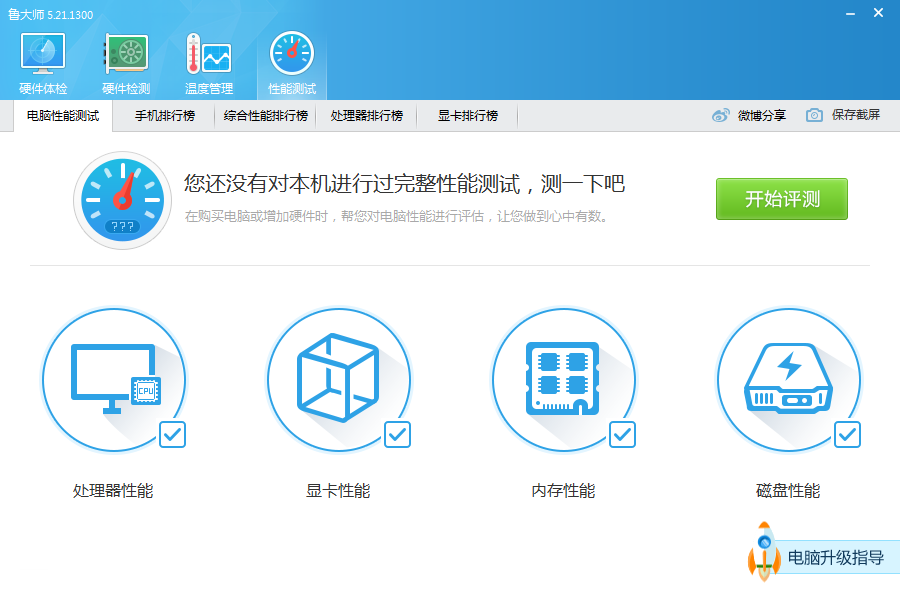
Task: Uncheck the 显卡性能 checkbox
Action: tap(397, 434)
